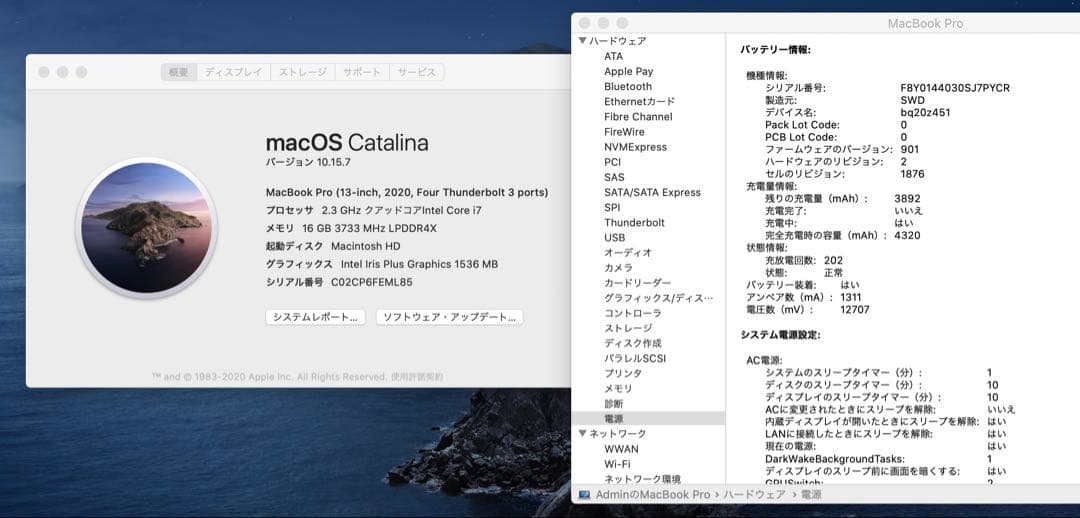Click the serial number C02CP6FEML85

point(372,282)
